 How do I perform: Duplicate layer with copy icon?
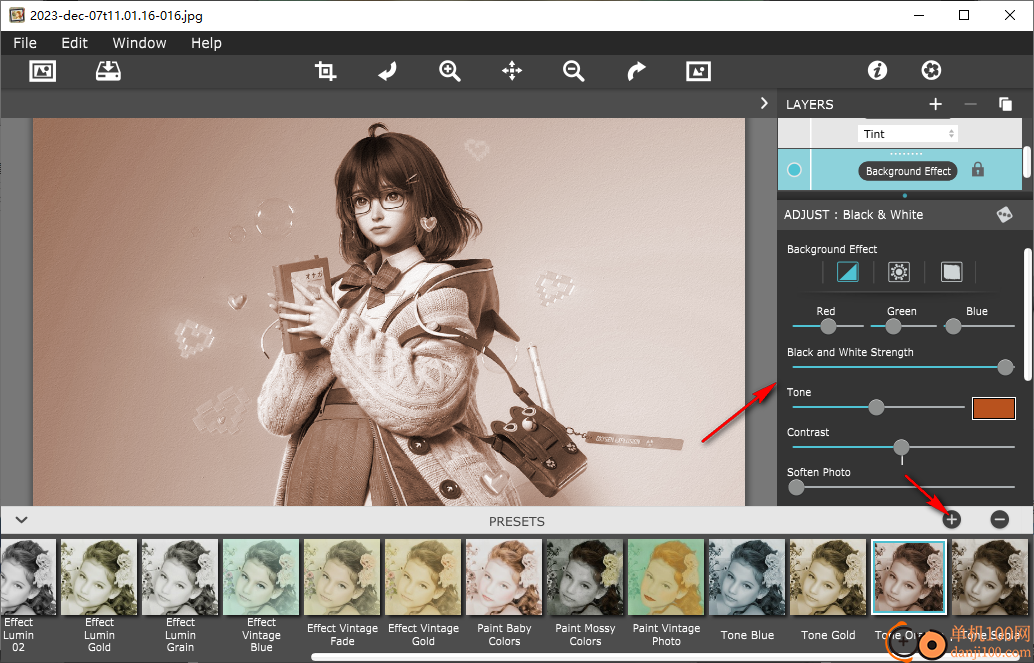tap(1005, 104)
